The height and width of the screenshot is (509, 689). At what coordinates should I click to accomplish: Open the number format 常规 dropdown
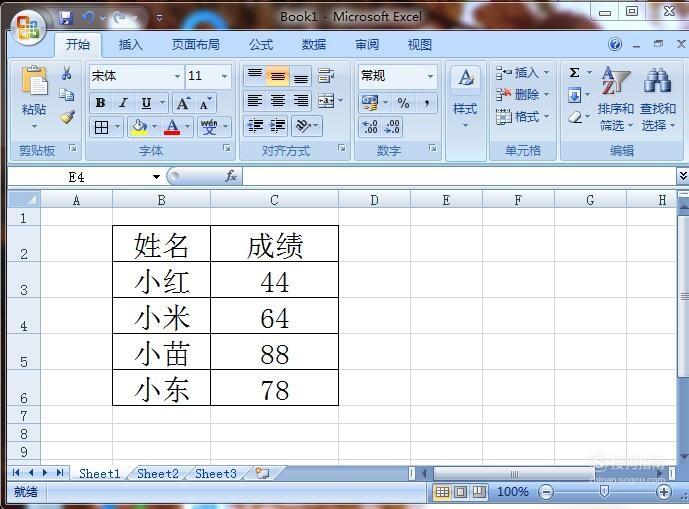point(431,76)
